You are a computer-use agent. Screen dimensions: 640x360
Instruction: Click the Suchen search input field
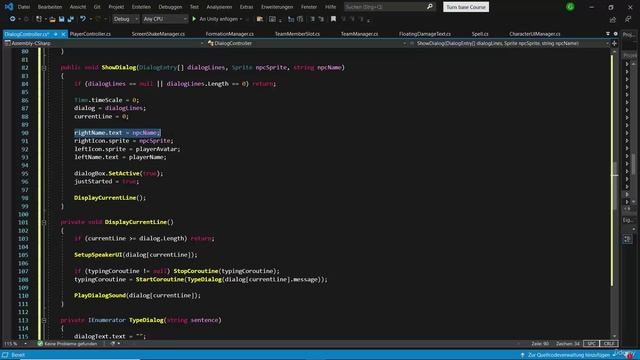point(384,7)
